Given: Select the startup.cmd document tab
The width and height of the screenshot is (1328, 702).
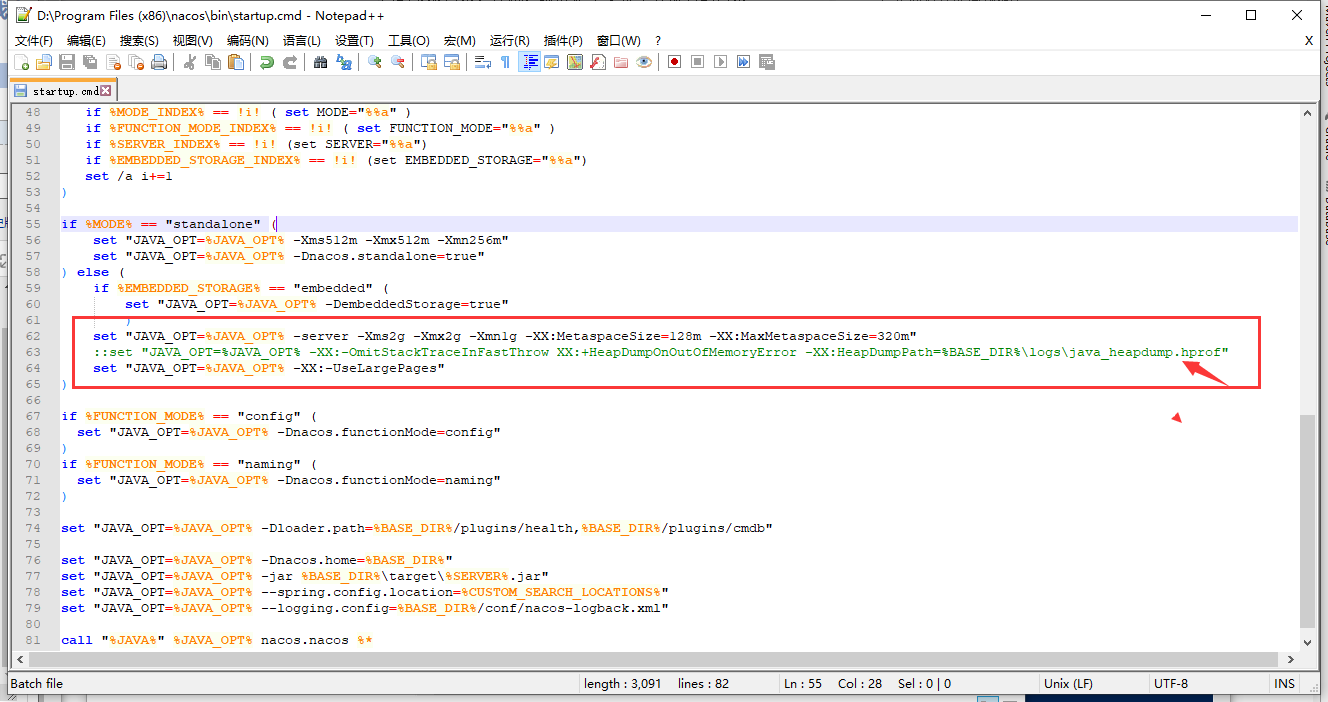Looking at the screenshot, I should [63, 91].
